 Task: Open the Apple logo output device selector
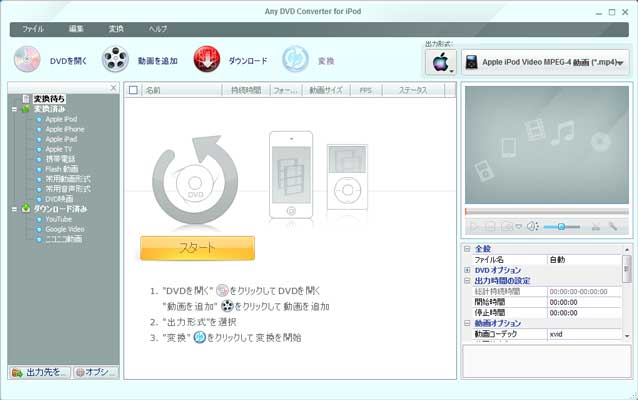click(441, 63)
